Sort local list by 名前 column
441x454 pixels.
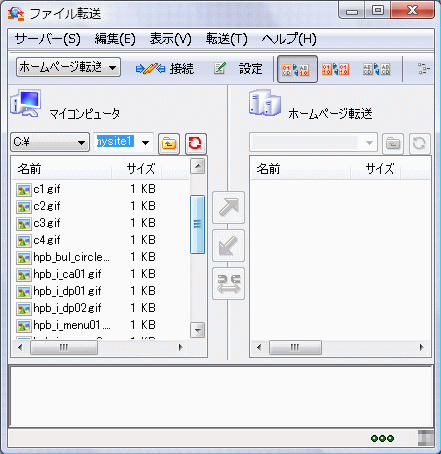pyautogui.click(x=62, y=169)
